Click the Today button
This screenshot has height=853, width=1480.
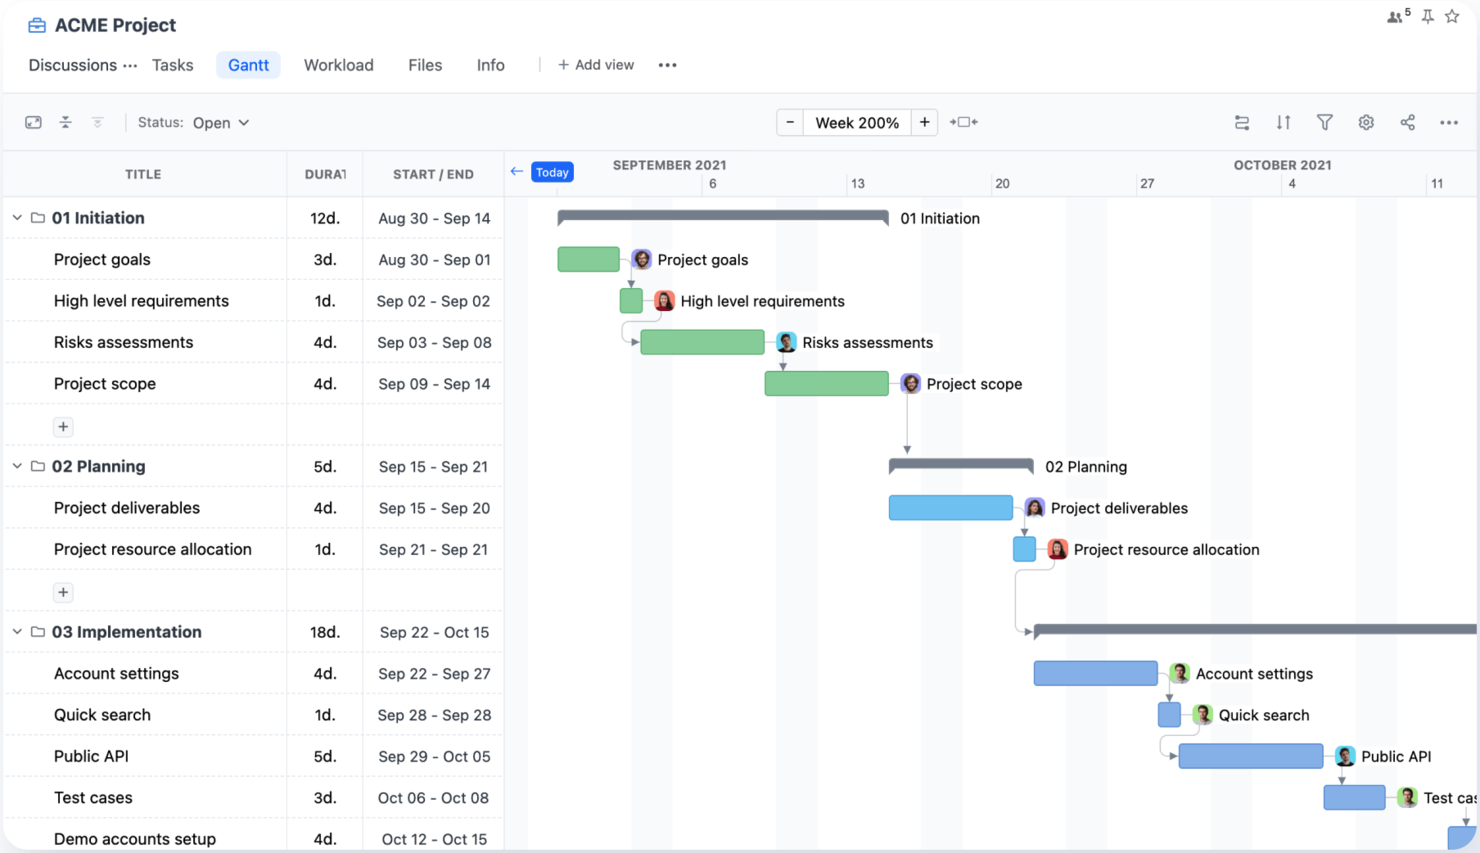553,171
